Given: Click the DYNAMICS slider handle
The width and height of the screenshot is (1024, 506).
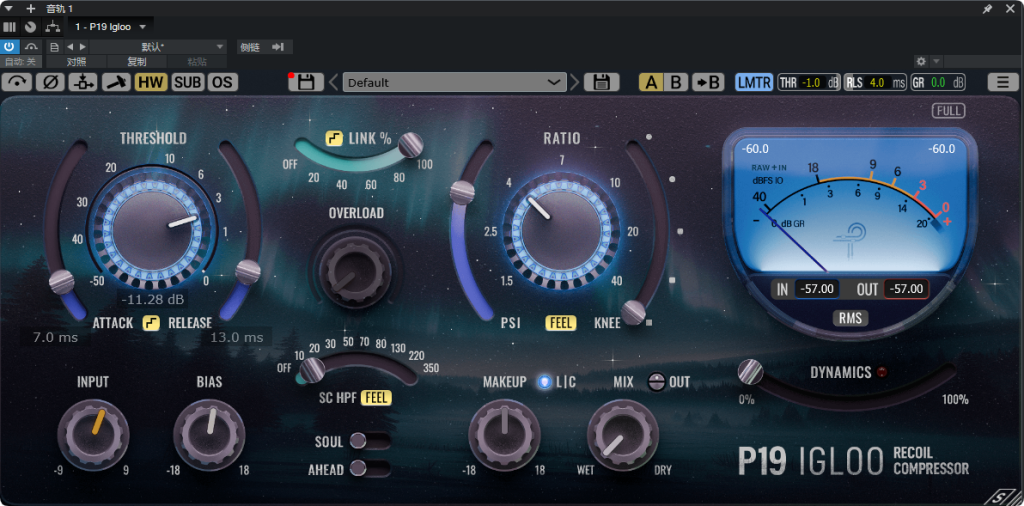Looking at the screenshot, I should (750, 372).
